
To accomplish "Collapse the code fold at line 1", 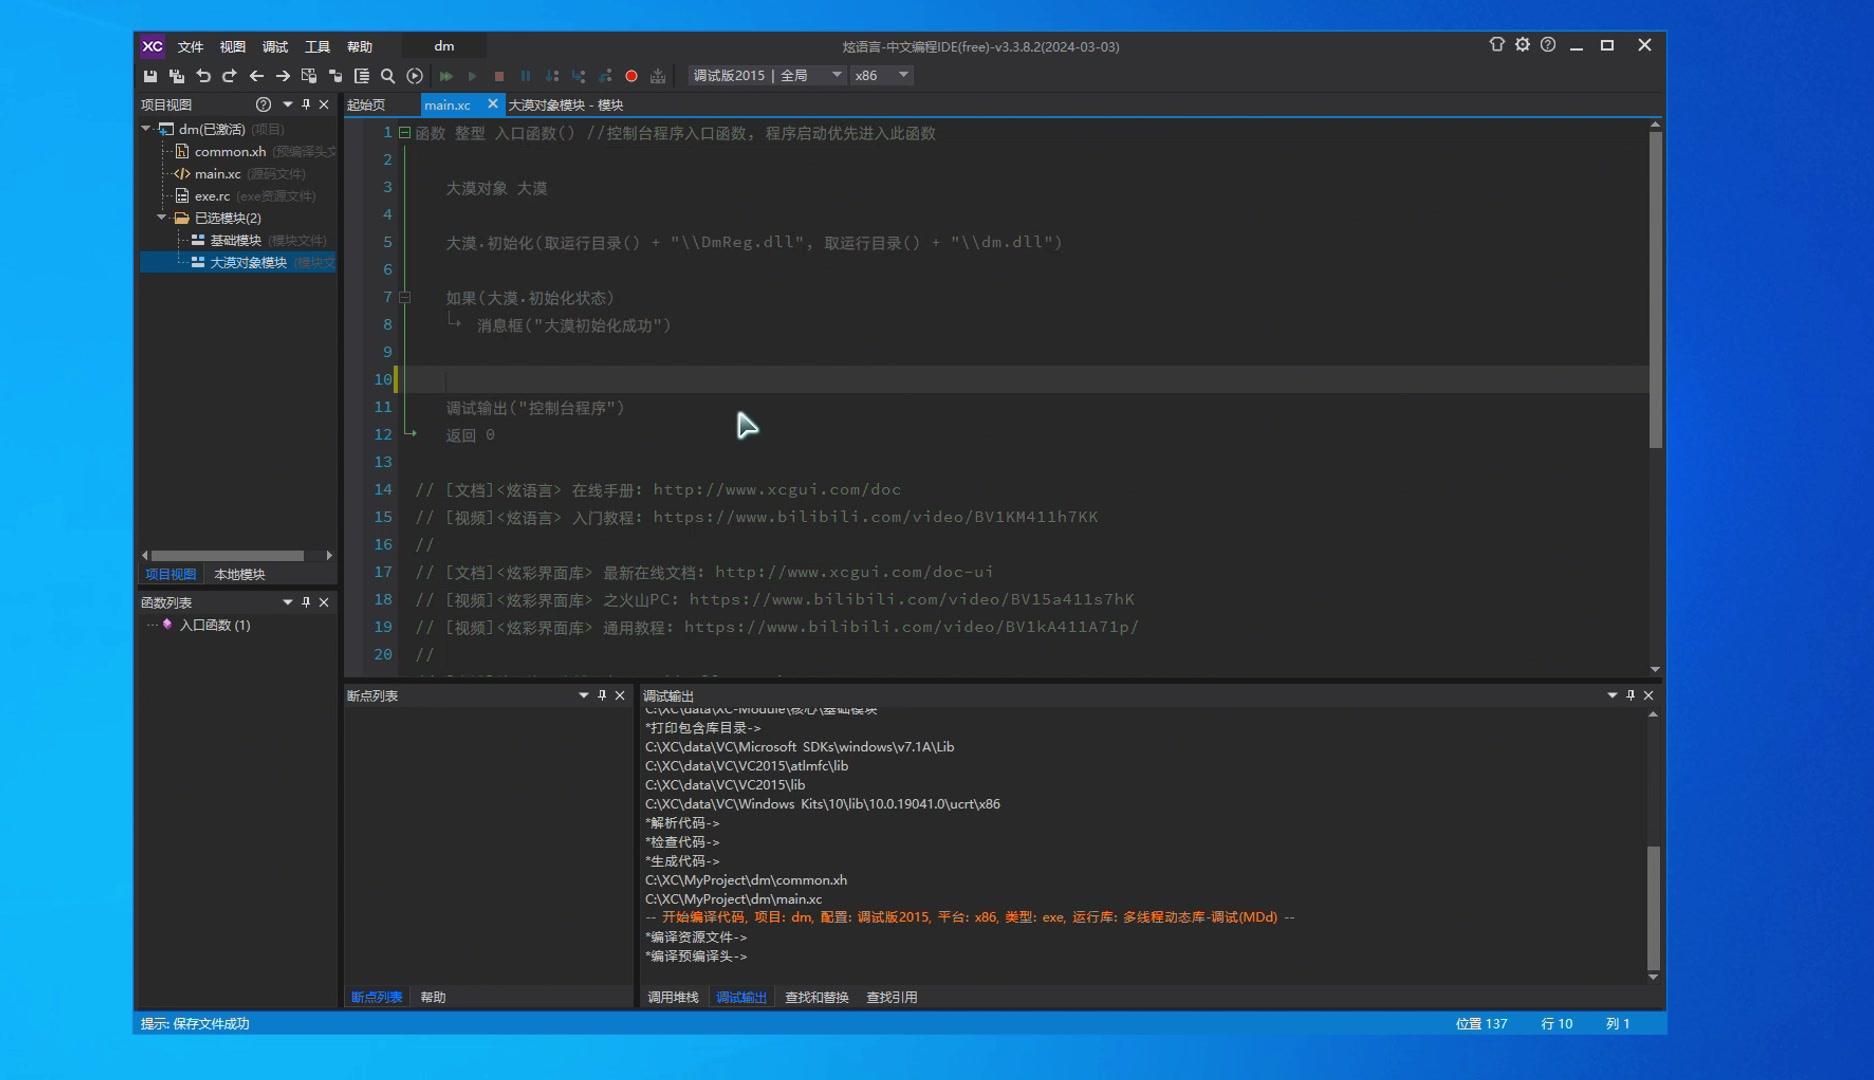I will 405,132.
